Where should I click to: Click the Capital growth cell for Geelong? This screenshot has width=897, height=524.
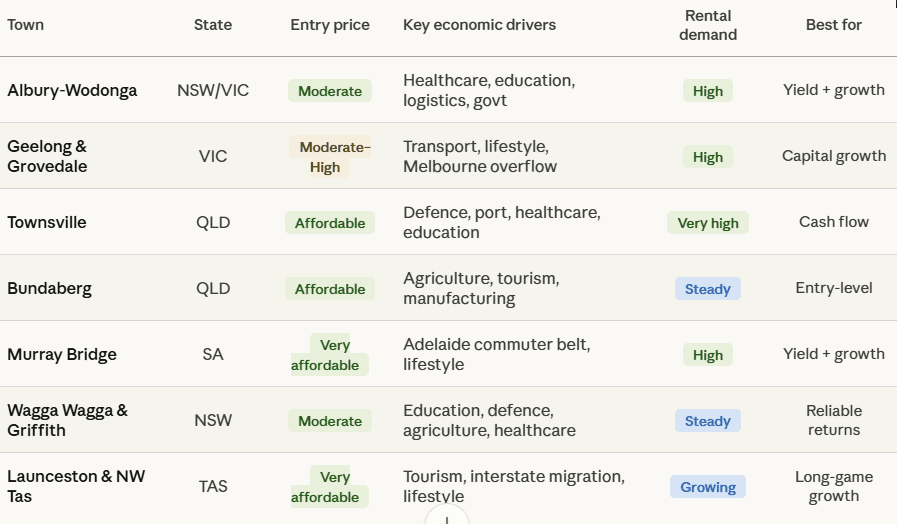click(x=833, y=156)
